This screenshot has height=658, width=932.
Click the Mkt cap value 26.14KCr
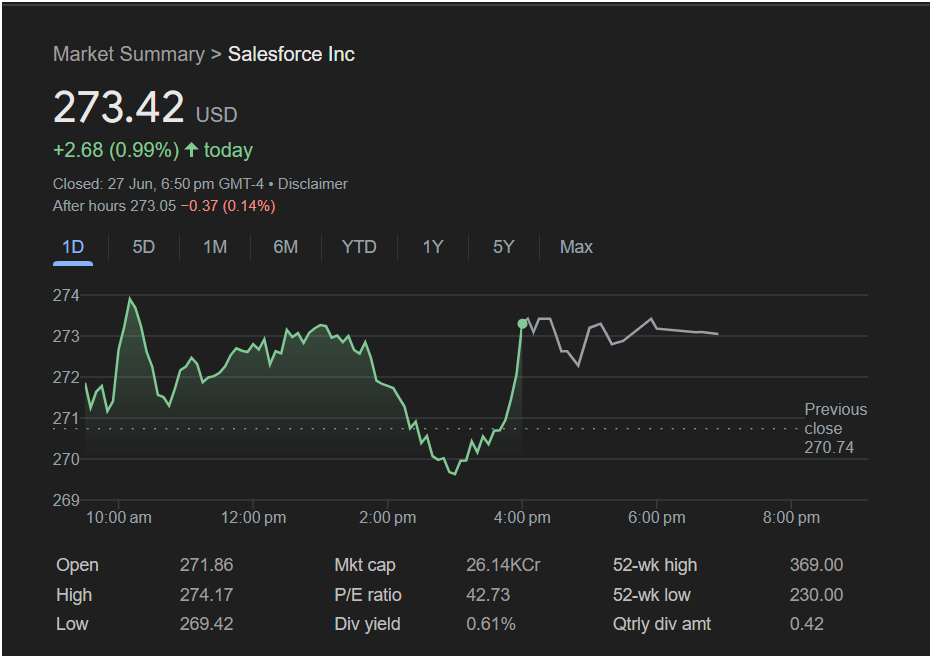(503, 565)
